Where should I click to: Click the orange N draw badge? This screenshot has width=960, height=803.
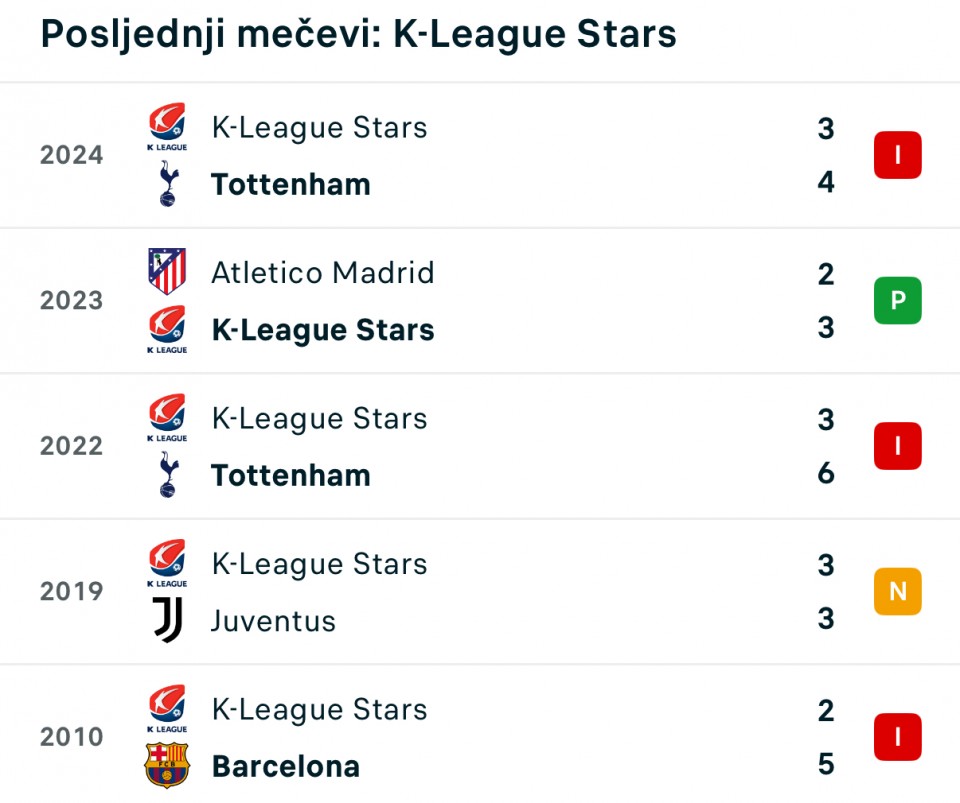tap(898, 591)
